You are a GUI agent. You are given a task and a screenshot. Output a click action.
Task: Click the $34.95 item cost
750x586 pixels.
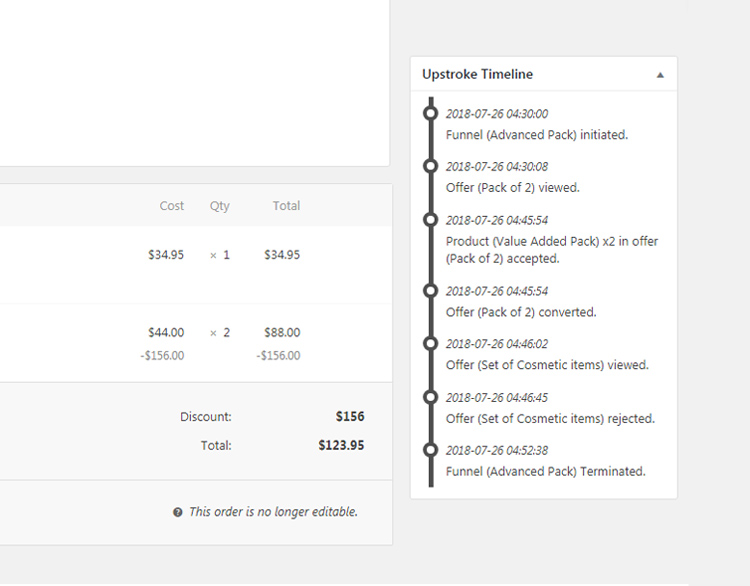(x=166, y=255)
